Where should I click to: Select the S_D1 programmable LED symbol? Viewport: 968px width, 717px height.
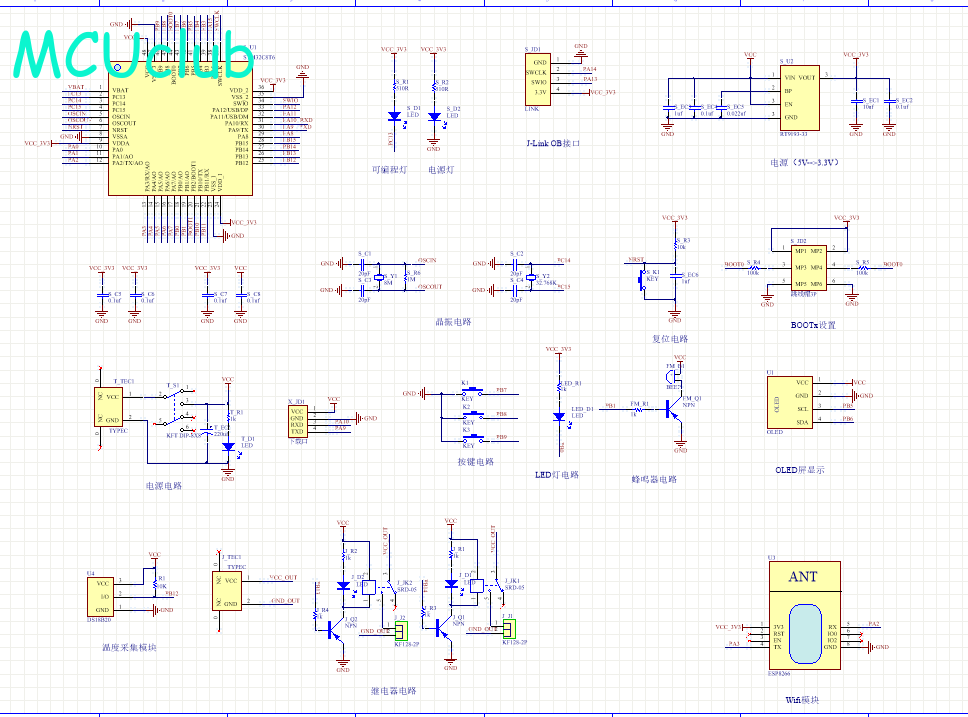coord(395,116)
